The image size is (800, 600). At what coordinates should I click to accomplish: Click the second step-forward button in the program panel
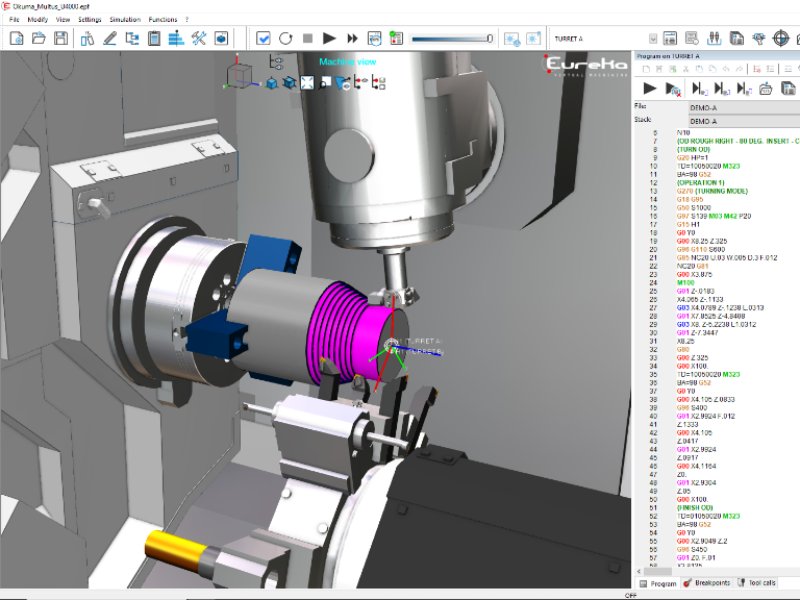tap(721, 89)
